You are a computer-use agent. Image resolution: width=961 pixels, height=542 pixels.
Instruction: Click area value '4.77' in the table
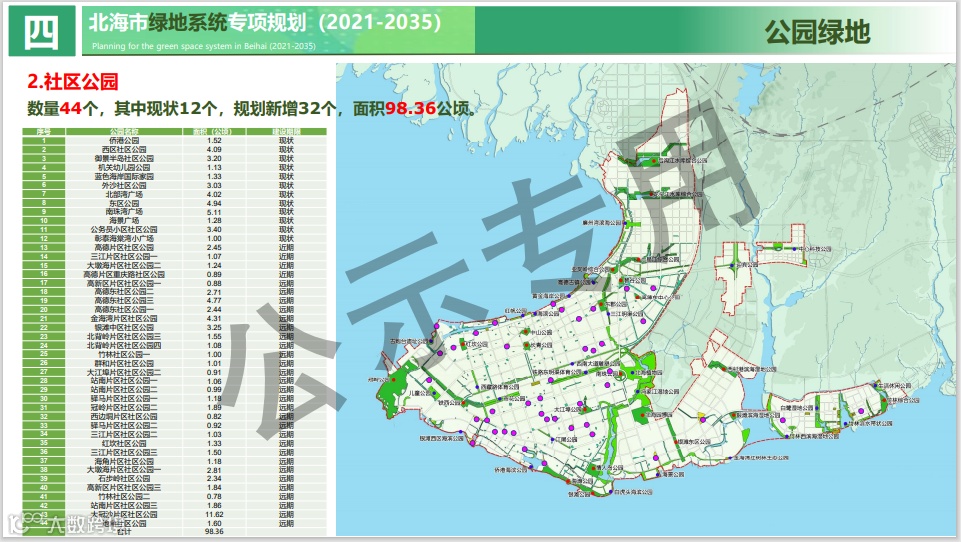pos(215,301)
